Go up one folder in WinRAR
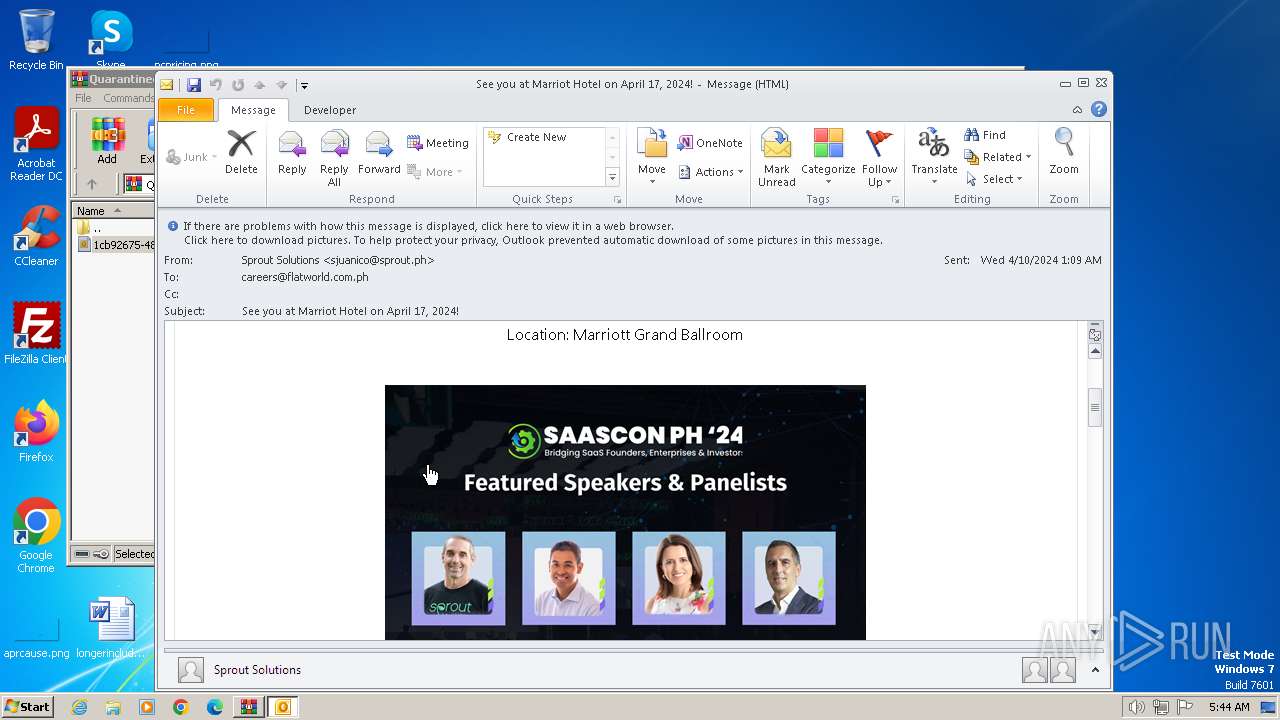Image resolution: width=1280 pixels, height=720 pixels. 92,184
